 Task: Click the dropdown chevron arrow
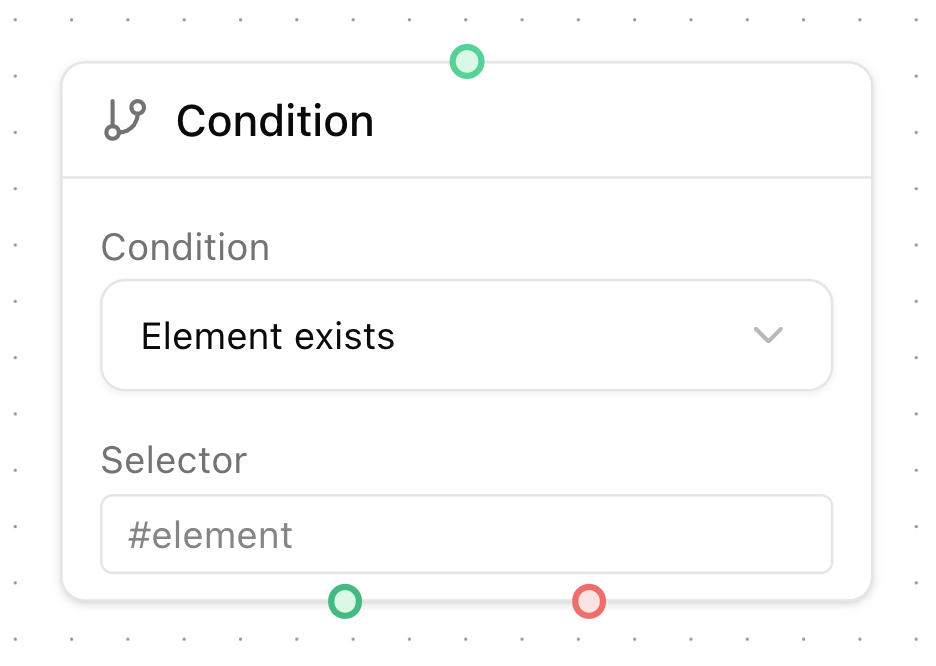(768, 335)
